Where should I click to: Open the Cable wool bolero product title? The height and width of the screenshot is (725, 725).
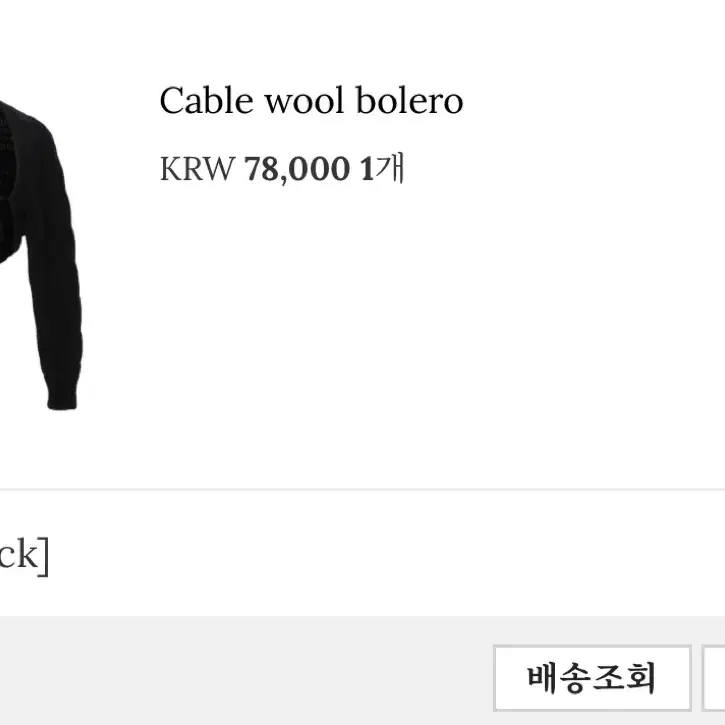[x=311, y=100]
